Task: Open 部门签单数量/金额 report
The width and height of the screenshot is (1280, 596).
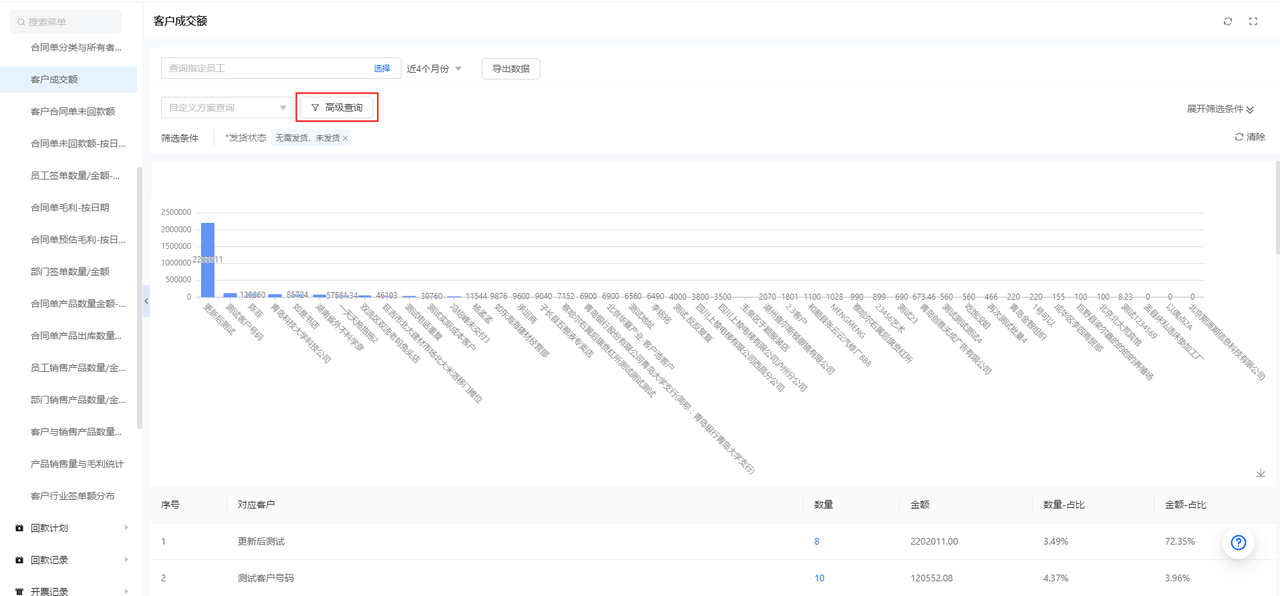Action: [68, 271]
